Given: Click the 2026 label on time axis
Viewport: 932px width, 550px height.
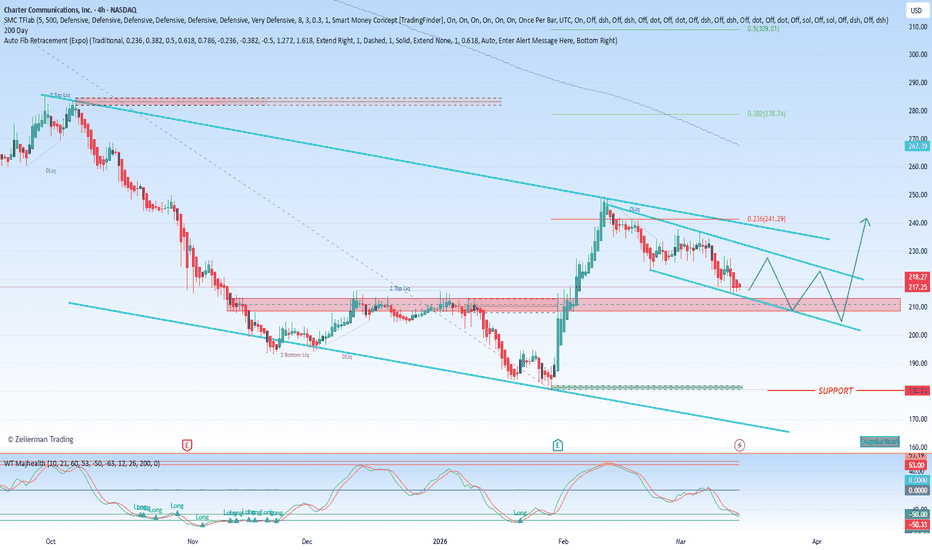Looking at the screenshot, I should click(x=440, y=542).
